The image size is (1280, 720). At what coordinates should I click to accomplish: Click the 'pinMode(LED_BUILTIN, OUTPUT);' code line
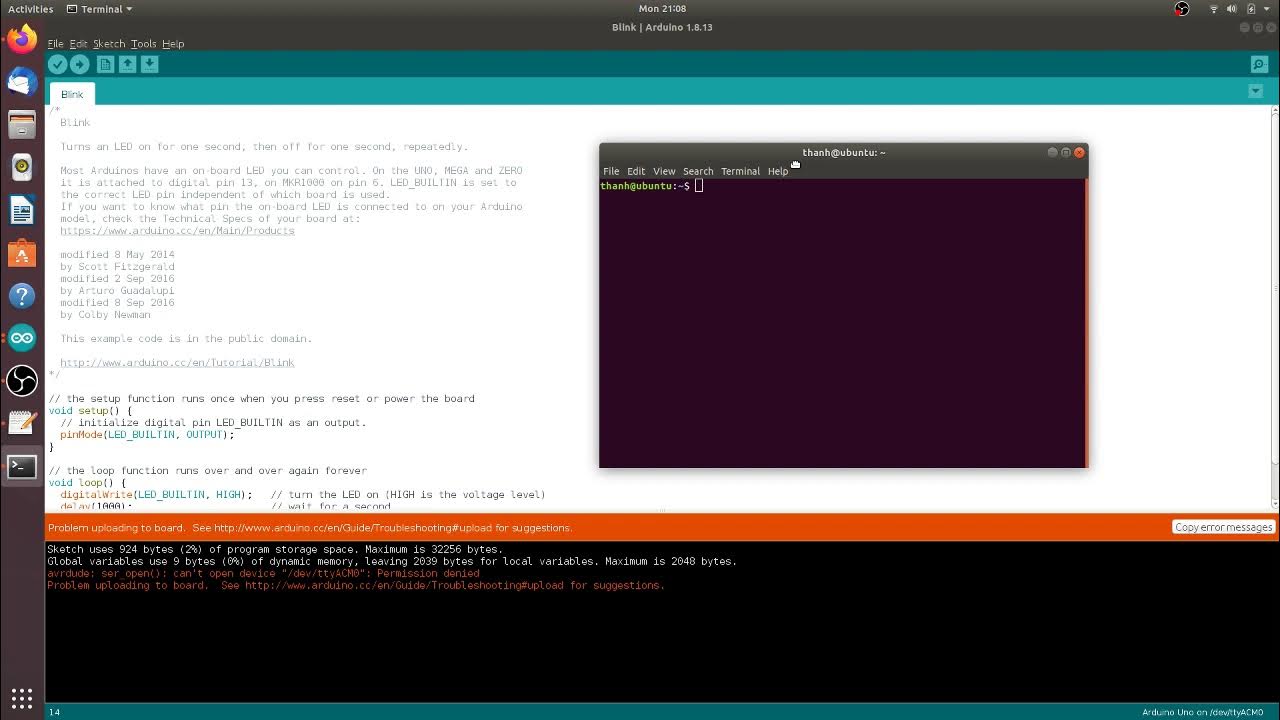point(147,435)
